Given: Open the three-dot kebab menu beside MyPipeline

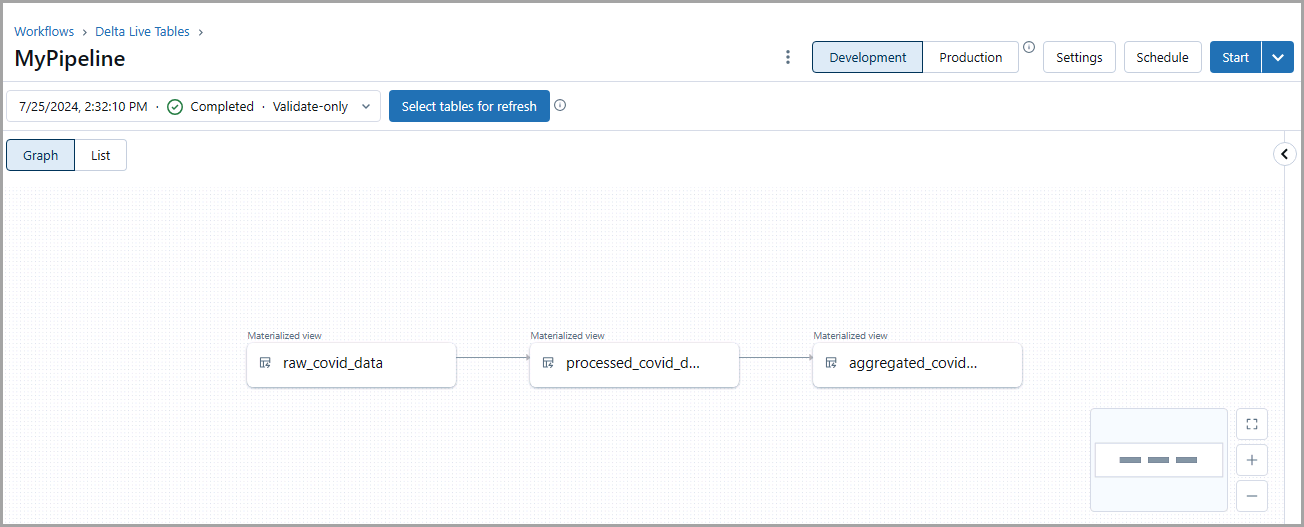Looking at the screenshot, I should click(x=788, y=57).
